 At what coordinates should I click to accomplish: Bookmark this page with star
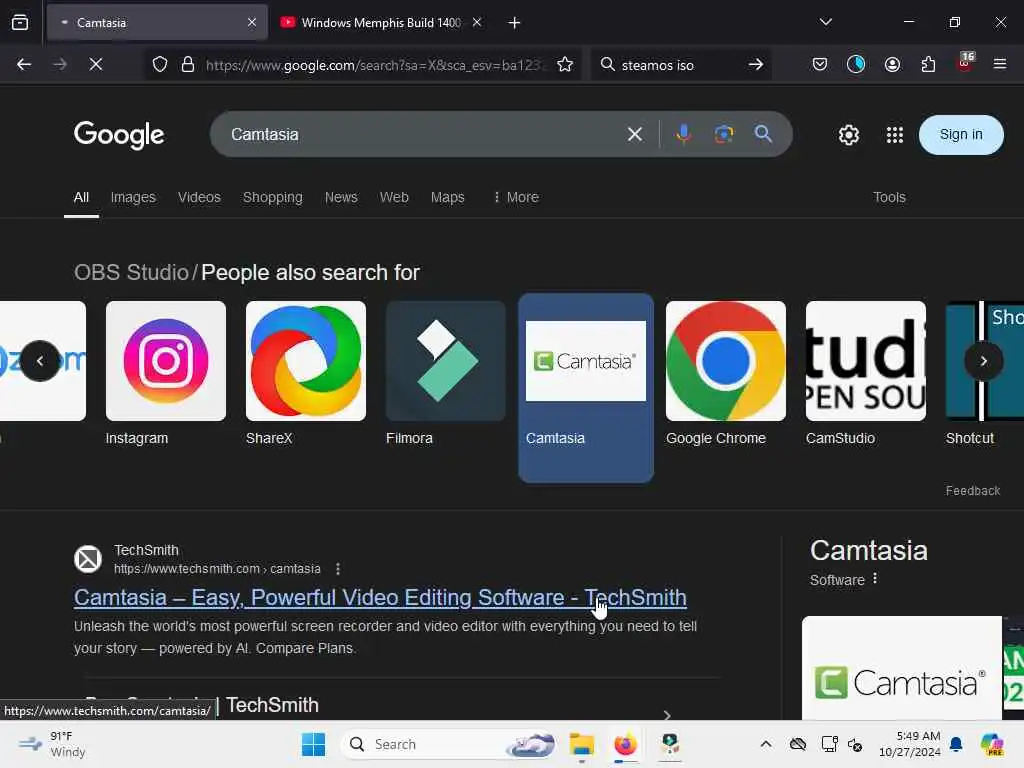point(565,64)
